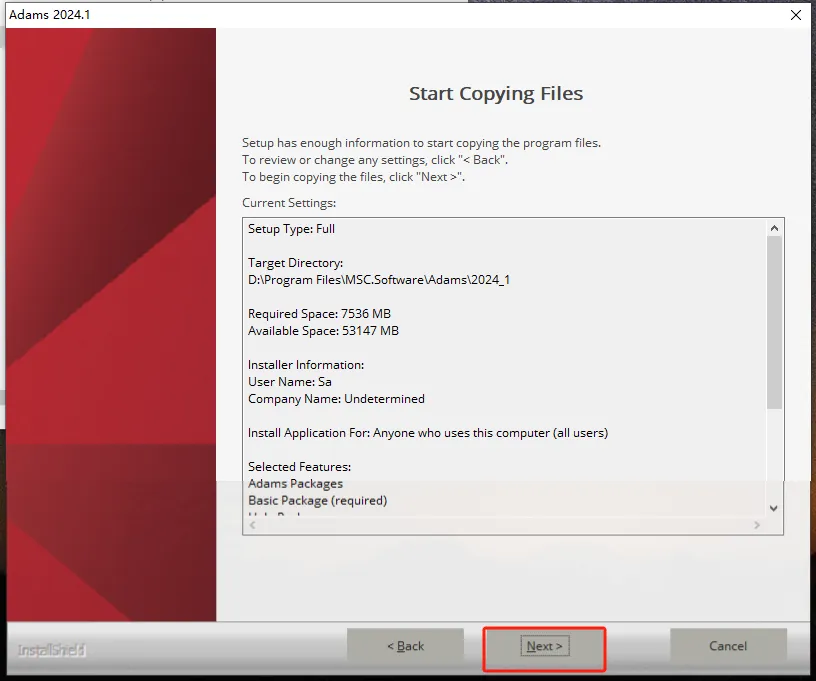Click the Next > button
The image size is (816, 681).
point(544,646)
